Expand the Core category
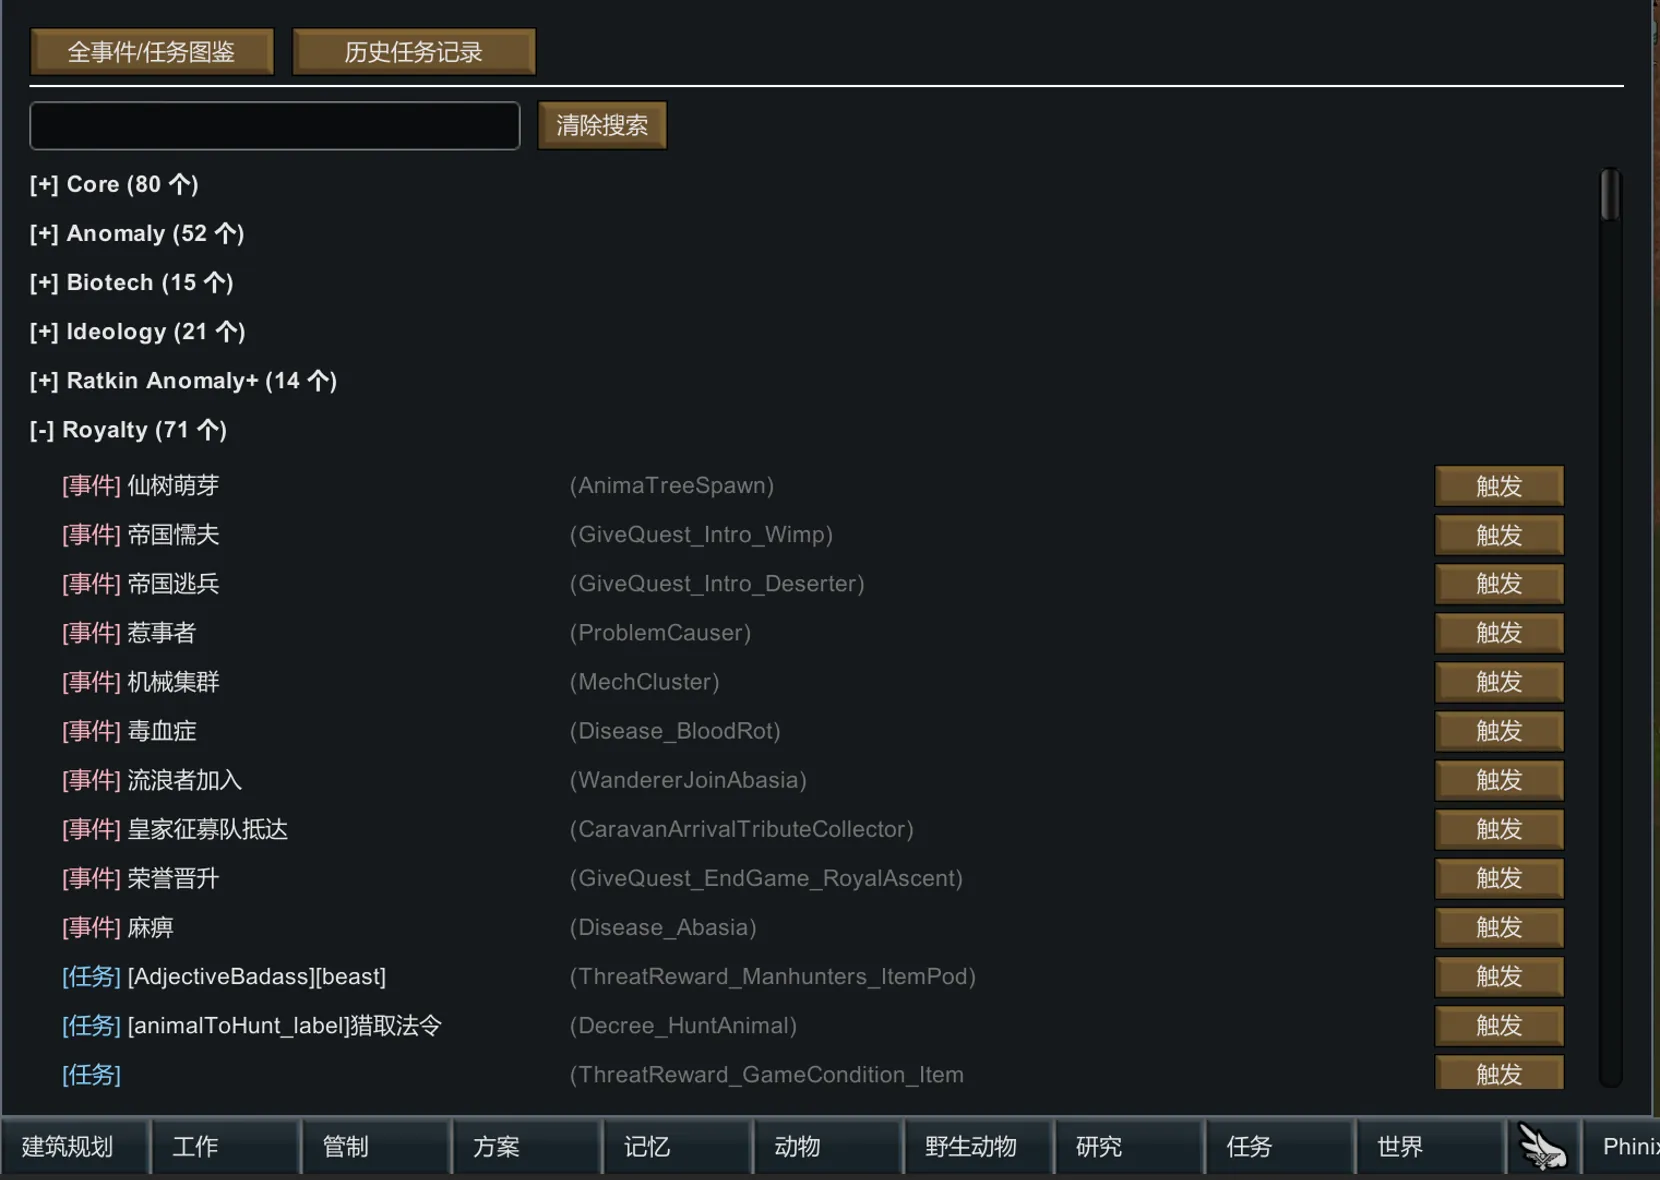The height and width of the screenshot is (1180, 1660). click(x=114, y=185)
